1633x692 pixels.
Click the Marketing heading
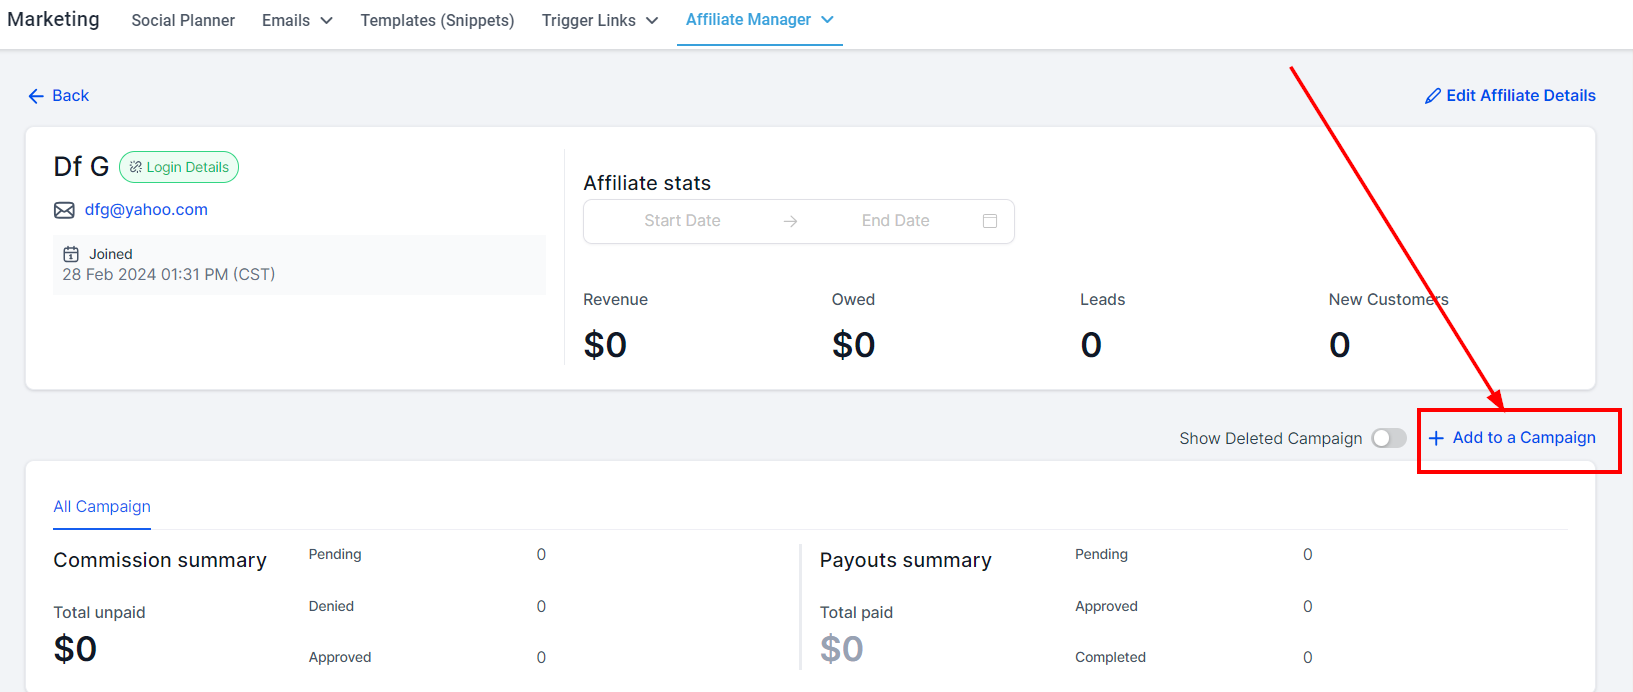point(53,20)
